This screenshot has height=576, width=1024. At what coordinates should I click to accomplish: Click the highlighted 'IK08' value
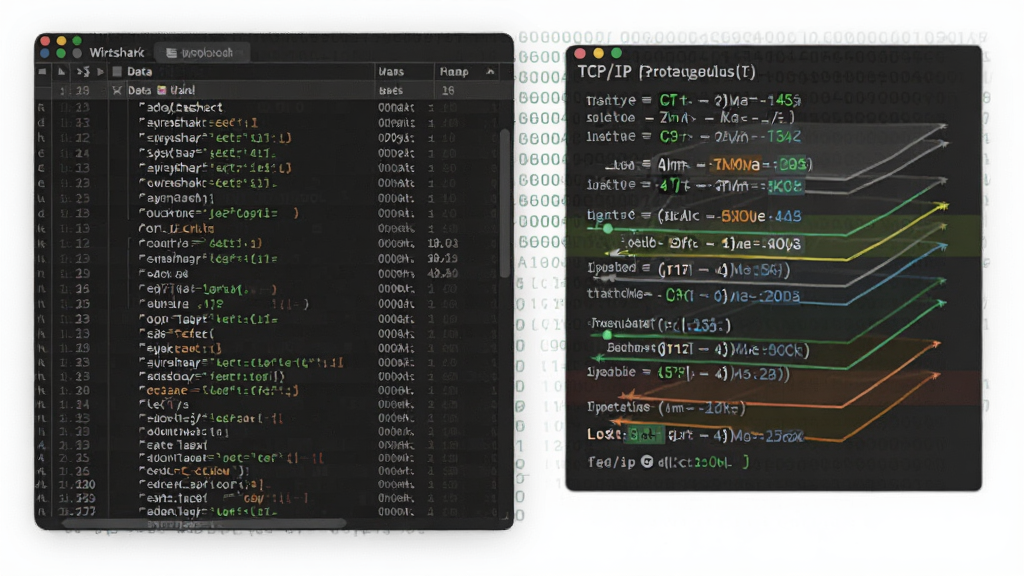[x=786, y=187]
